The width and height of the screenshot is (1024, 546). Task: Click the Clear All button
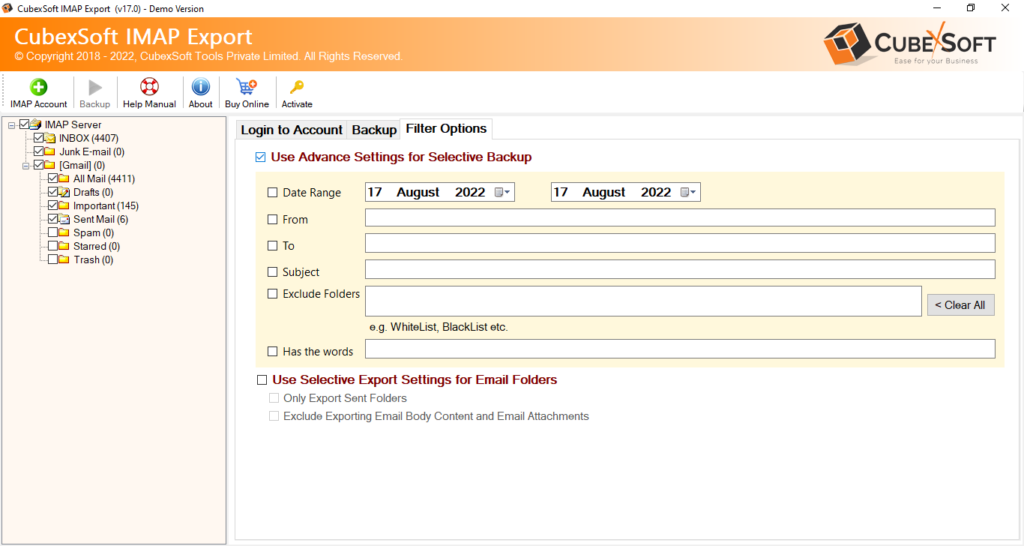(961, 305)
